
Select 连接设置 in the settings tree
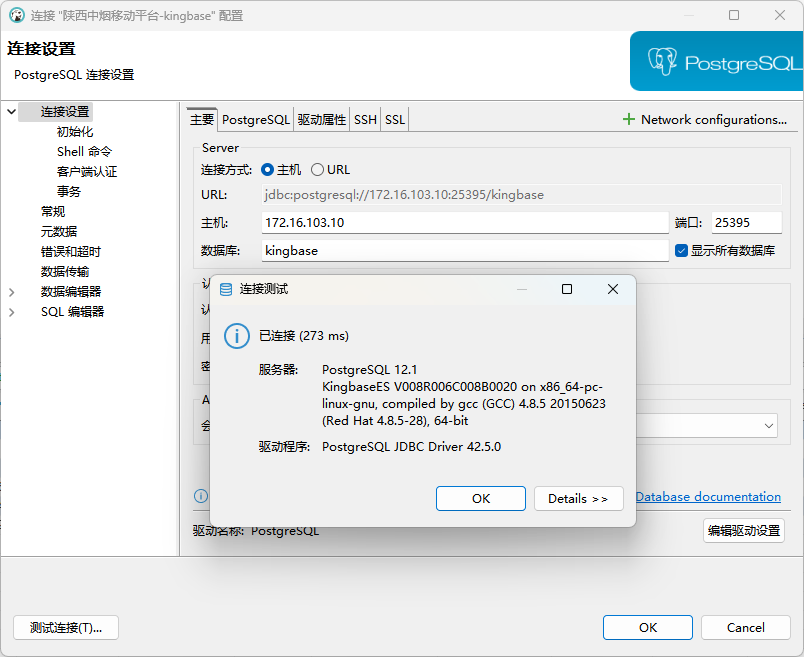pyautogui.click(x=65, y=111)
